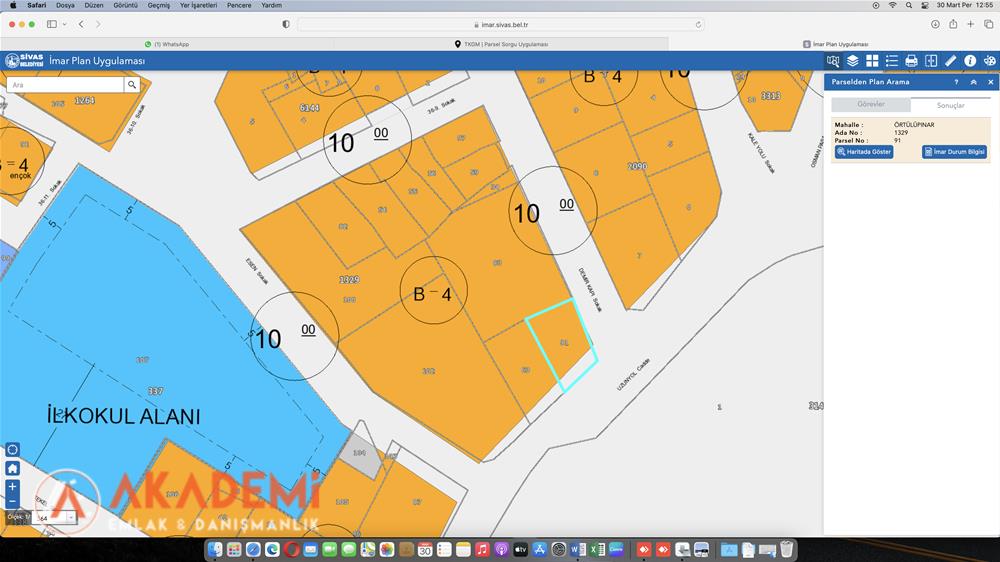The height and width of the screenshot is (562, 1000).
Task: Open the basemap gallery grid icon
Action: click(872, 61)
